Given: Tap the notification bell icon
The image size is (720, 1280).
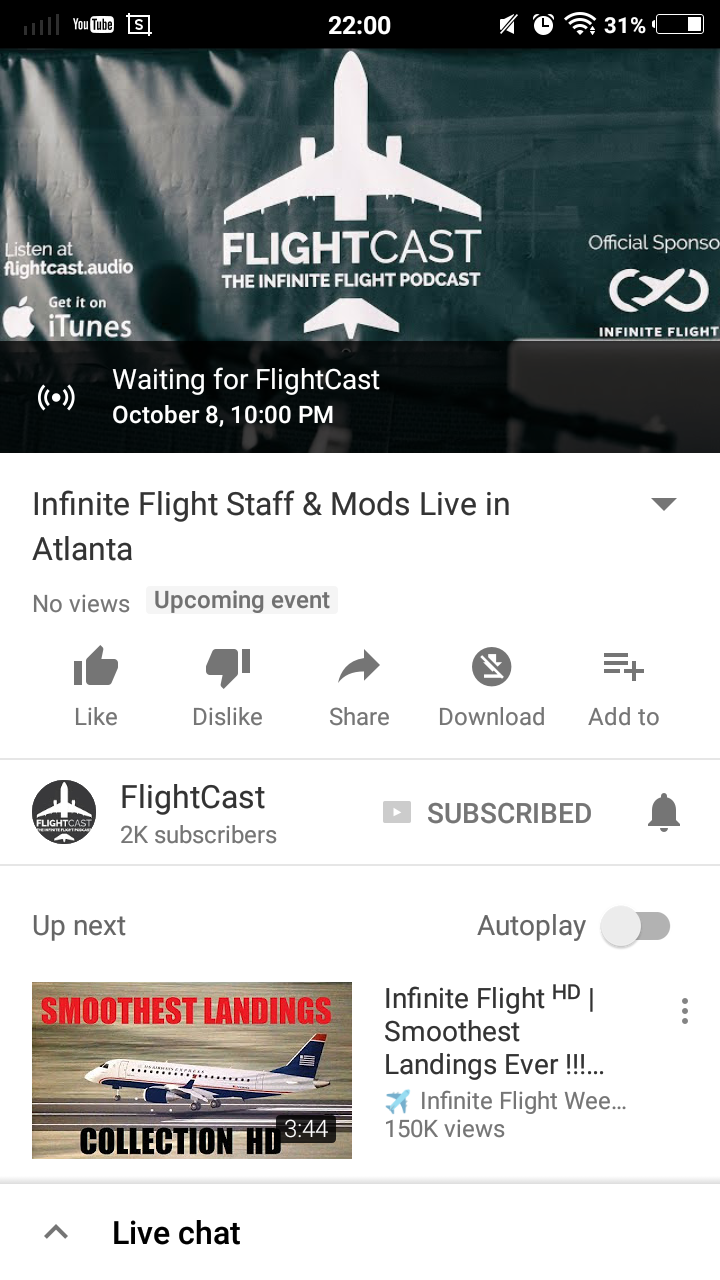Looking at the screenshot, I should pyautogui.click(x=664, y=813).
